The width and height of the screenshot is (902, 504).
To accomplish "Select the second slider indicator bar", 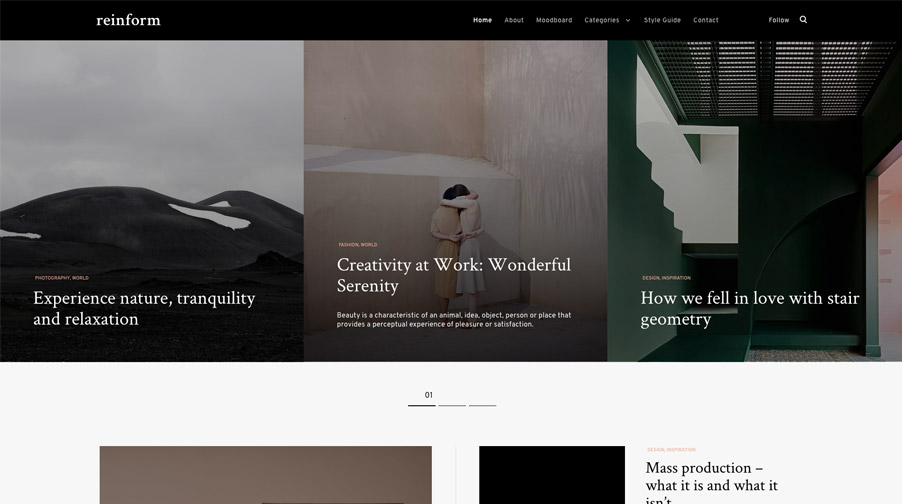I will tap(452, 405).
